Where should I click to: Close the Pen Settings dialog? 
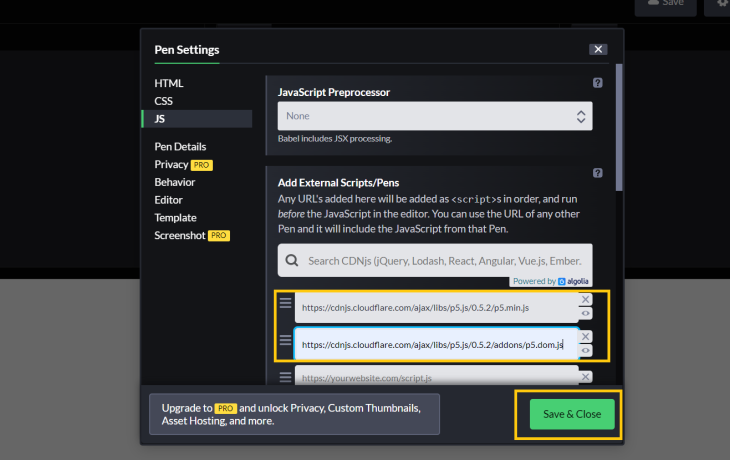click(598, 49)
